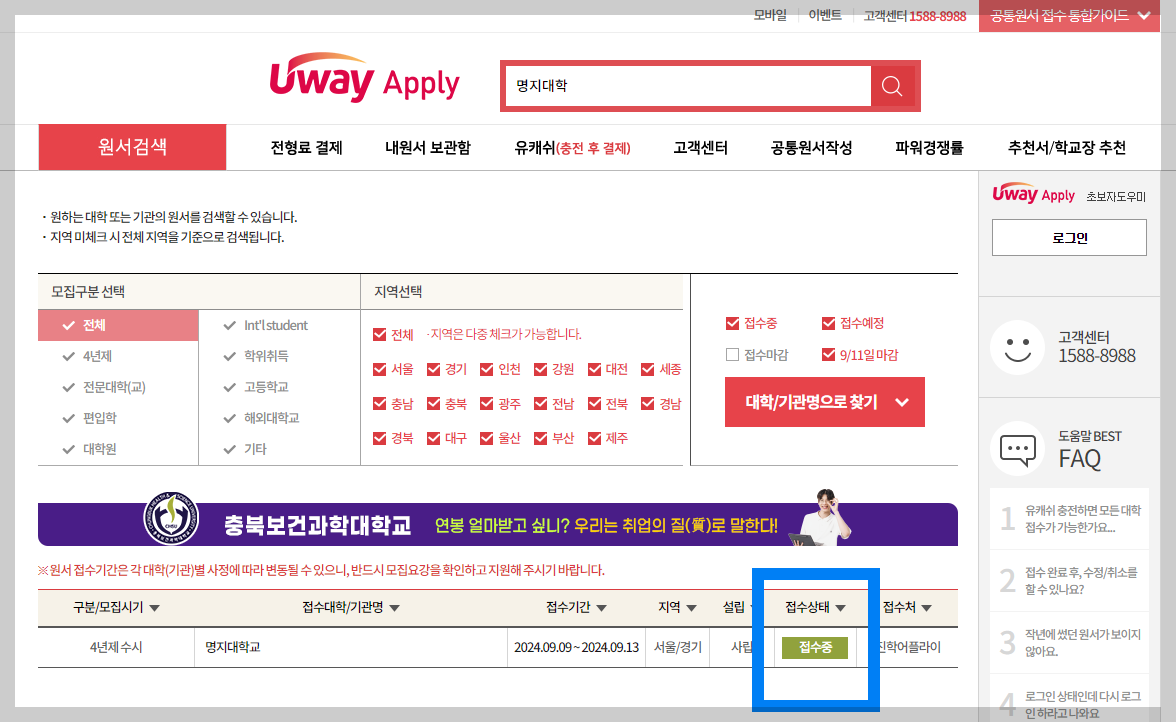The image size is (1176, 722).
Task: Open the 추천서/학교장 추천 menu
Action: tap(1066, 148)
